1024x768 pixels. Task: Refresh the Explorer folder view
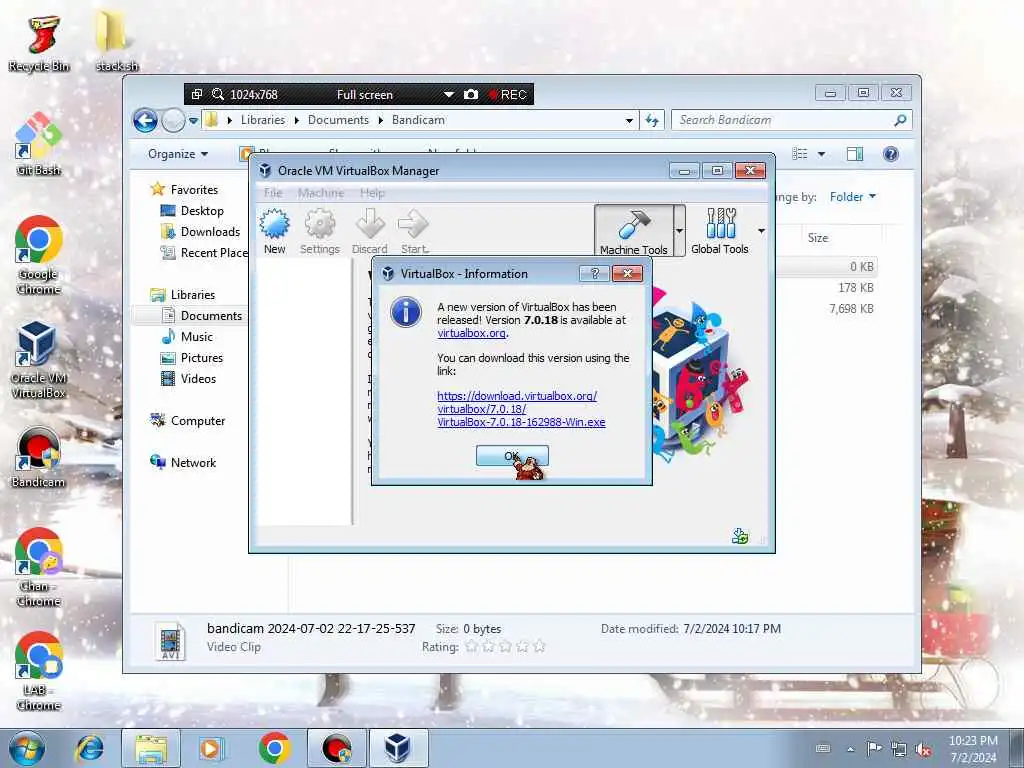point(652,120)
